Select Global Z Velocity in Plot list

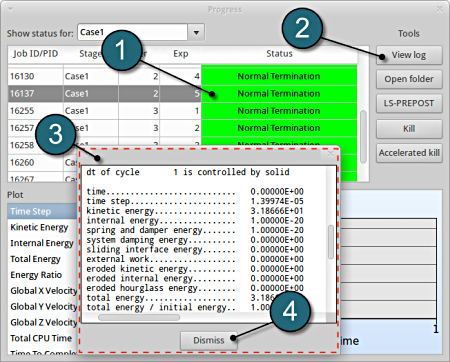tap(43, 322)
